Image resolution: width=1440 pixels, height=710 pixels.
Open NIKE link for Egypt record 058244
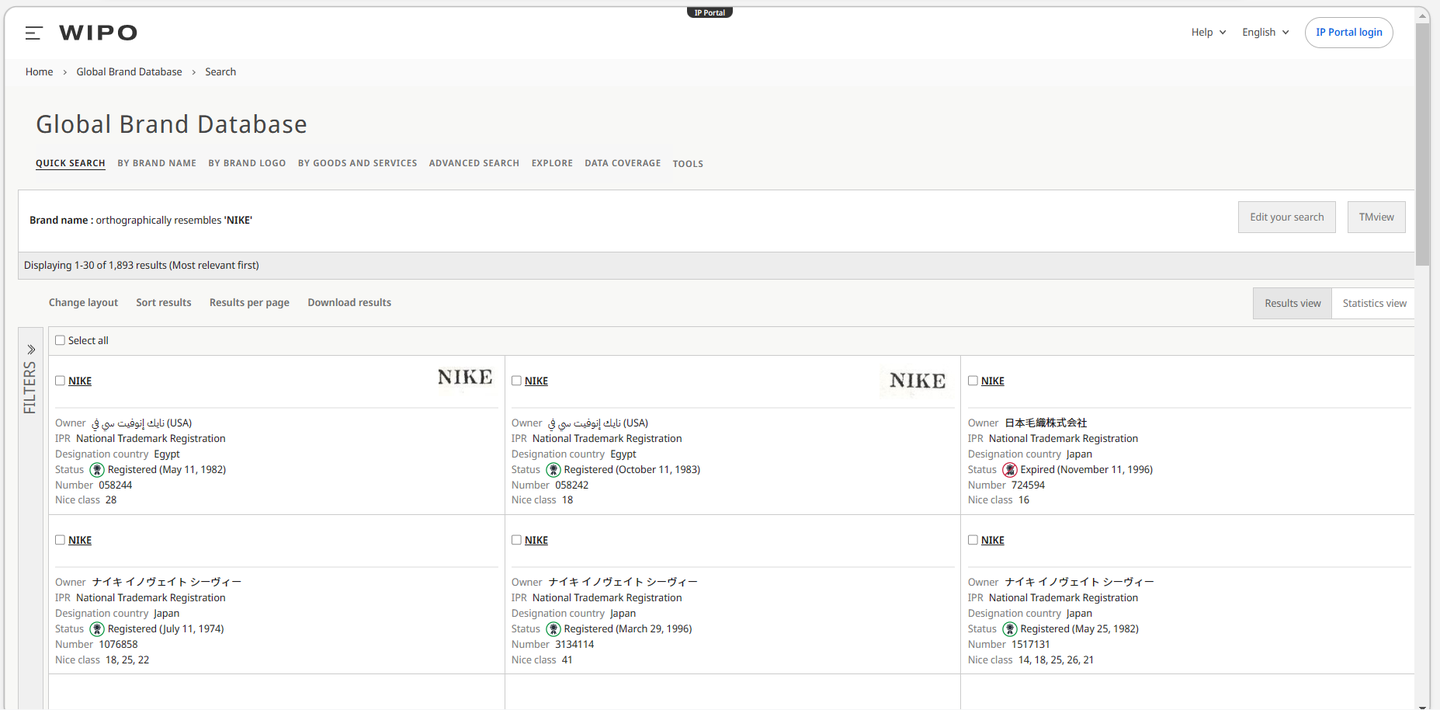pos(80,381)
